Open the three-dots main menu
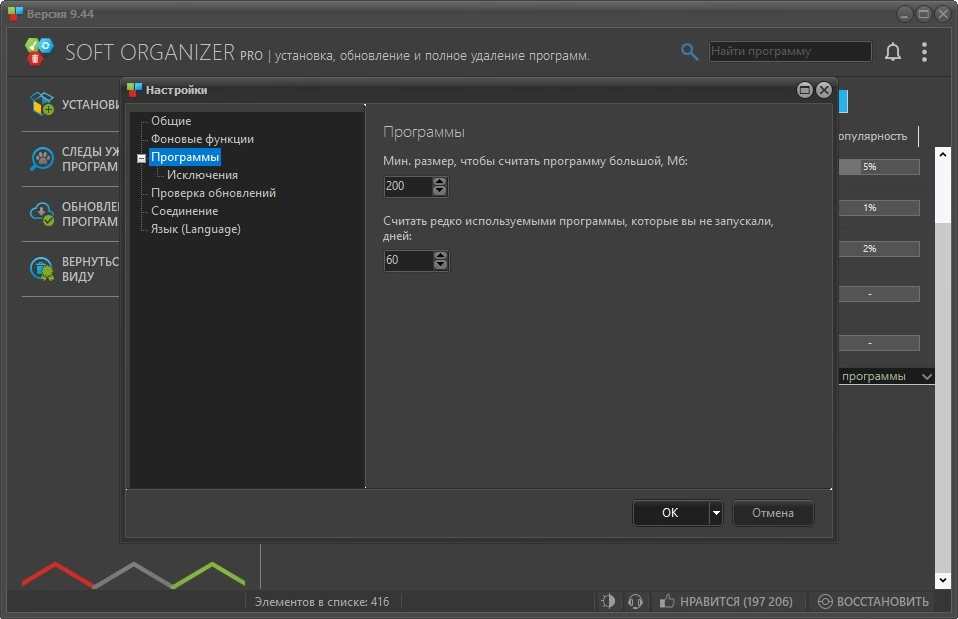 [x=924, y=52]
